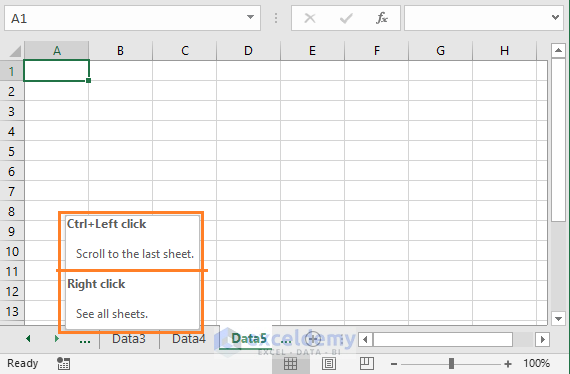Viewport: 570px width, 374px height.
Task: Select row 1 header
Action: (12, 71)
